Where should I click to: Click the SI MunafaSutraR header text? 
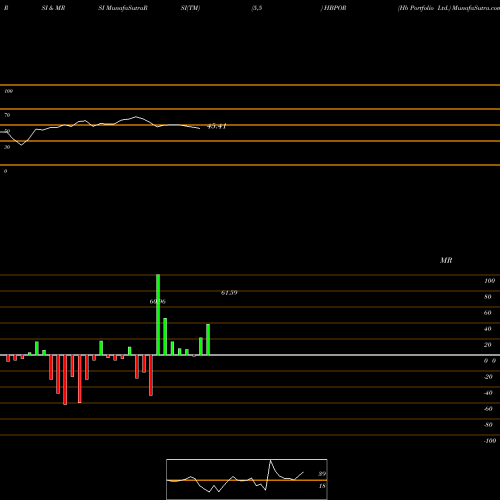tap(123, 8)
